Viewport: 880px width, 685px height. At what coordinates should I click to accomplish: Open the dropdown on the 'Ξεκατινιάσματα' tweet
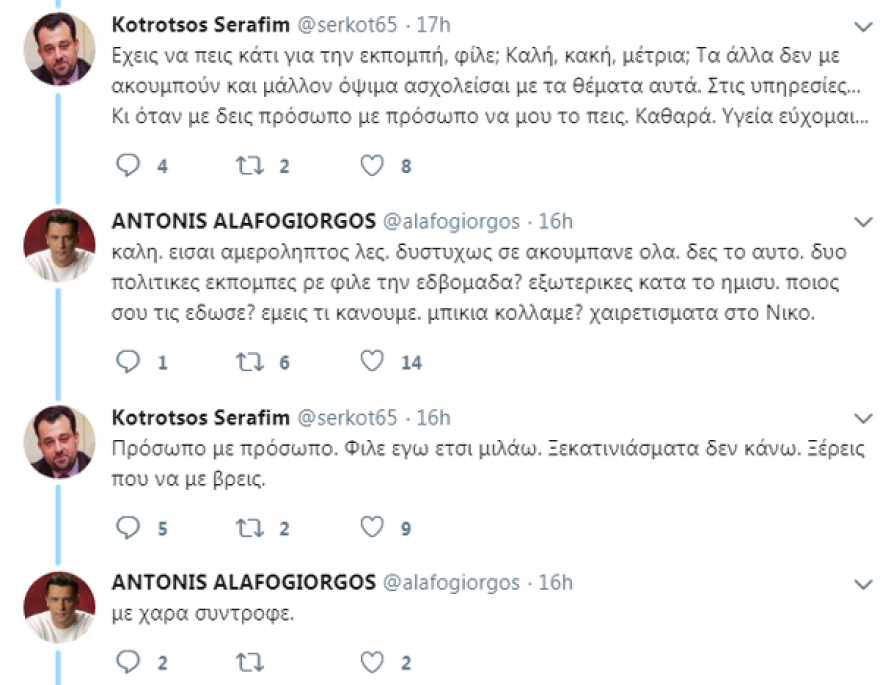click(862, 416)
